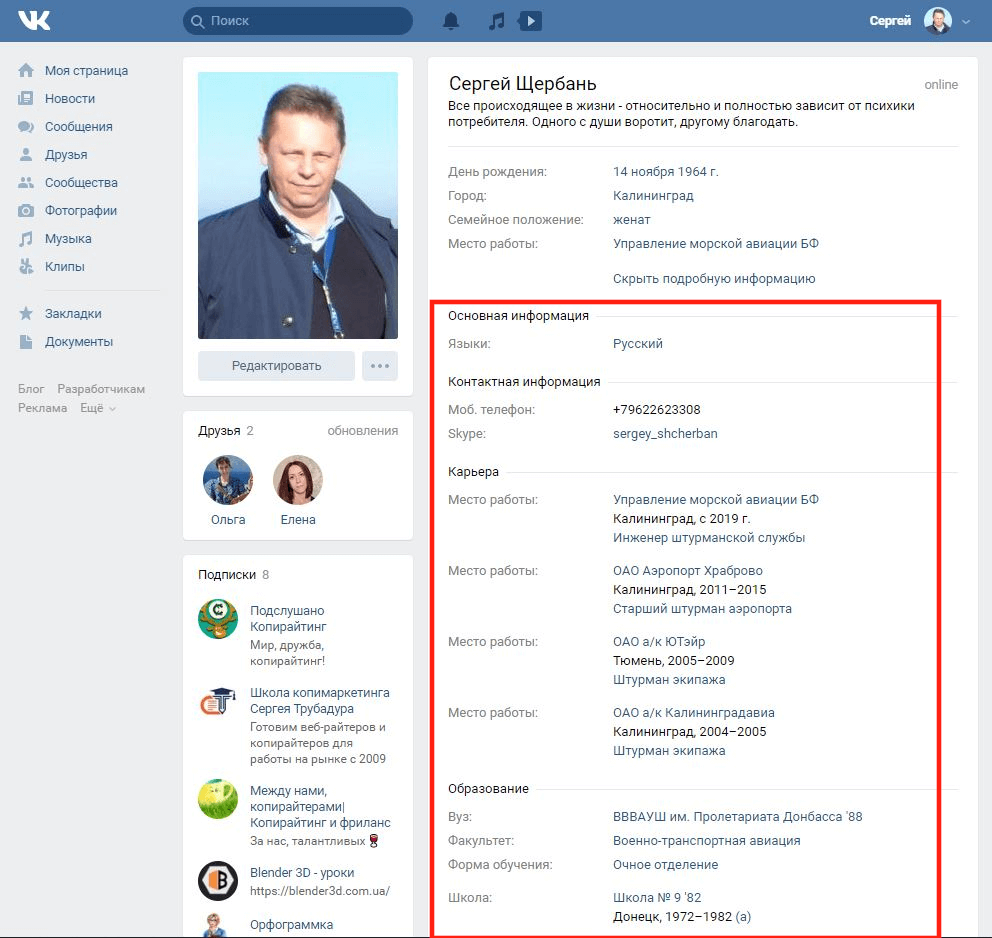Click the VK logo icon
Viewport: 992px width, 938px height.
tap(34, 21)
